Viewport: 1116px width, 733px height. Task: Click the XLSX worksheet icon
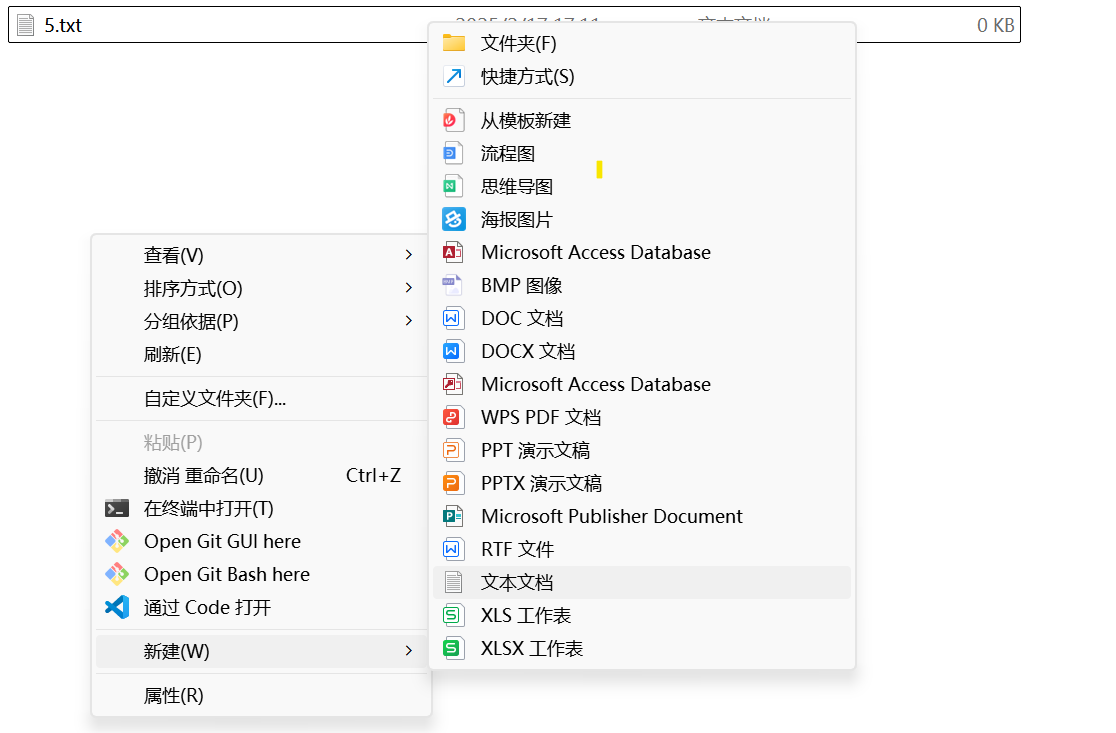[x=454, y=649]
